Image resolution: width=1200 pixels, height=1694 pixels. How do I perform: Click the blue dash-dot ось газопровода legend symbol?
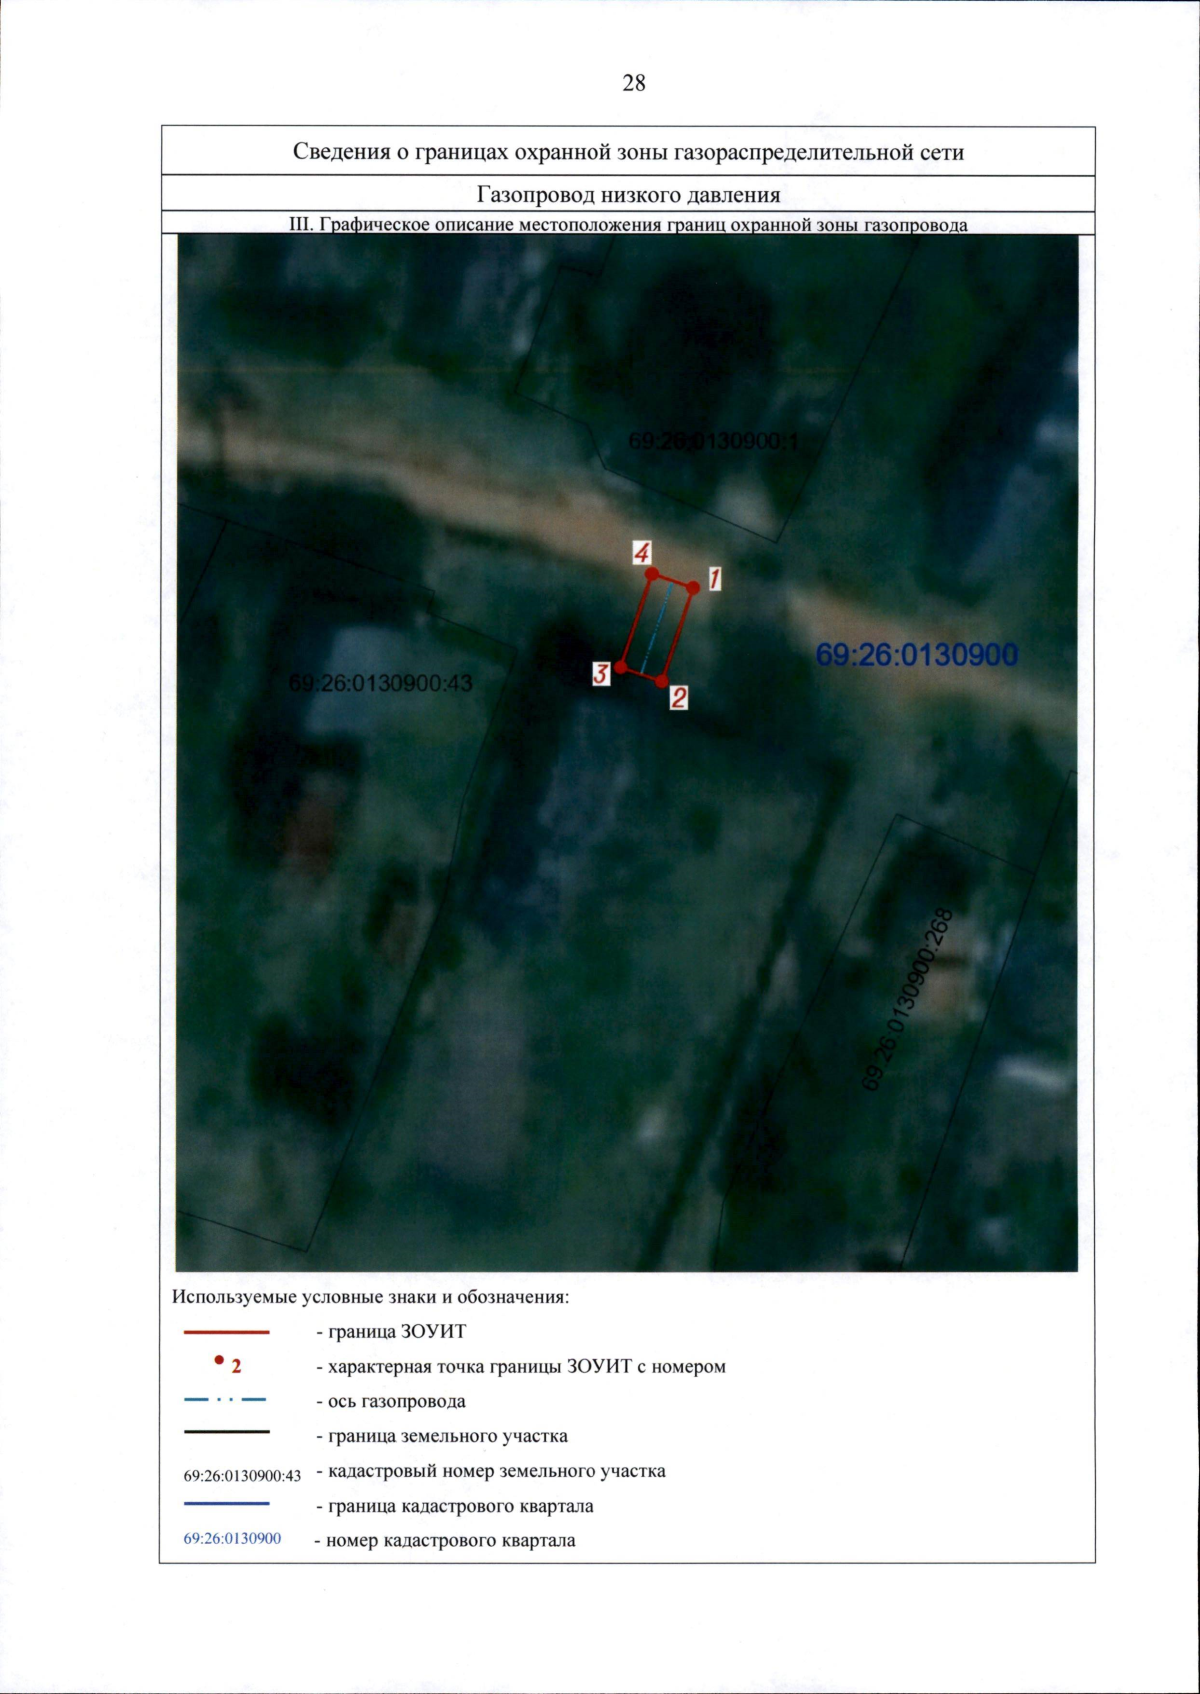click(x=226, y=1400)
